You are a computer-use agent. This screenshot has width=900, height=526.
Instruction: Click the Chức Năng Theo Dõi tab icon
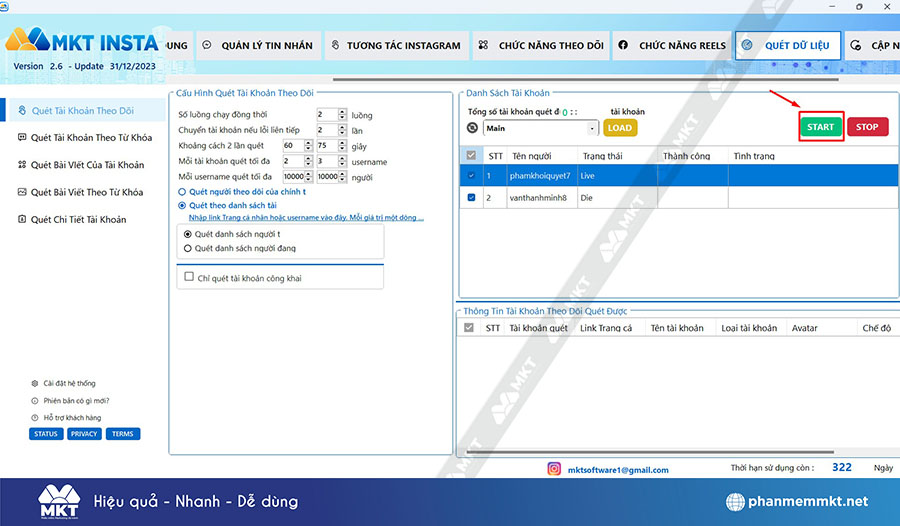483,45
